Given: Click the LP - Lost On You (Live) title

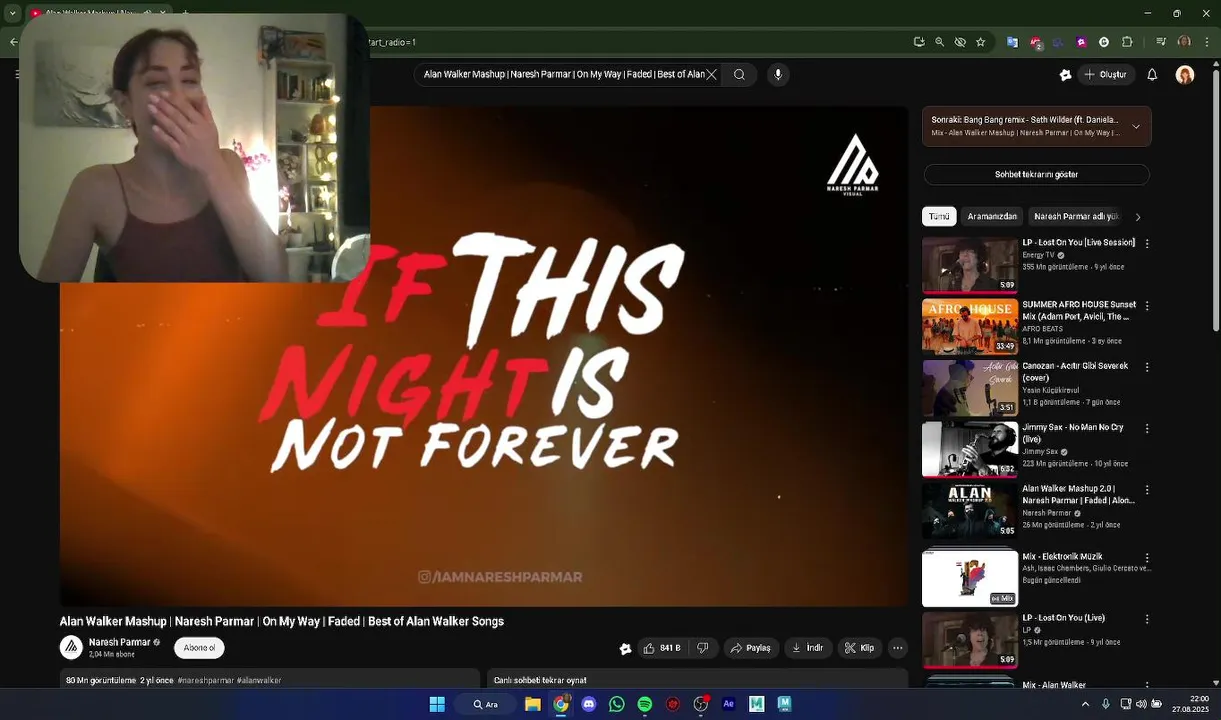Looking at the screenshot, I should (x=1064, y=618).
